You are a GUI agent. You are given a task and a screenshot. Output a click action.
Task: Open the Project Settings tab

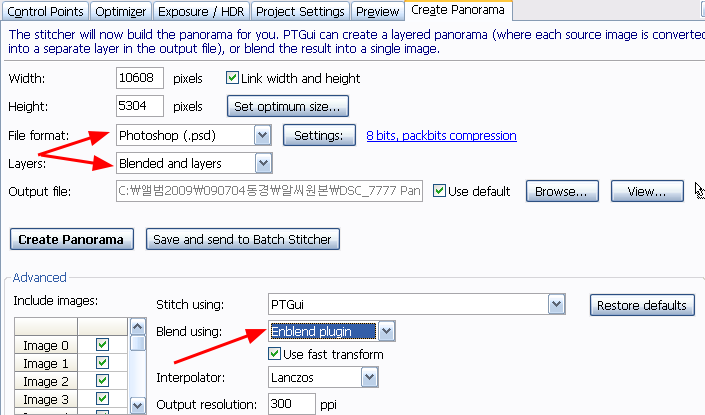pos(300,11)
